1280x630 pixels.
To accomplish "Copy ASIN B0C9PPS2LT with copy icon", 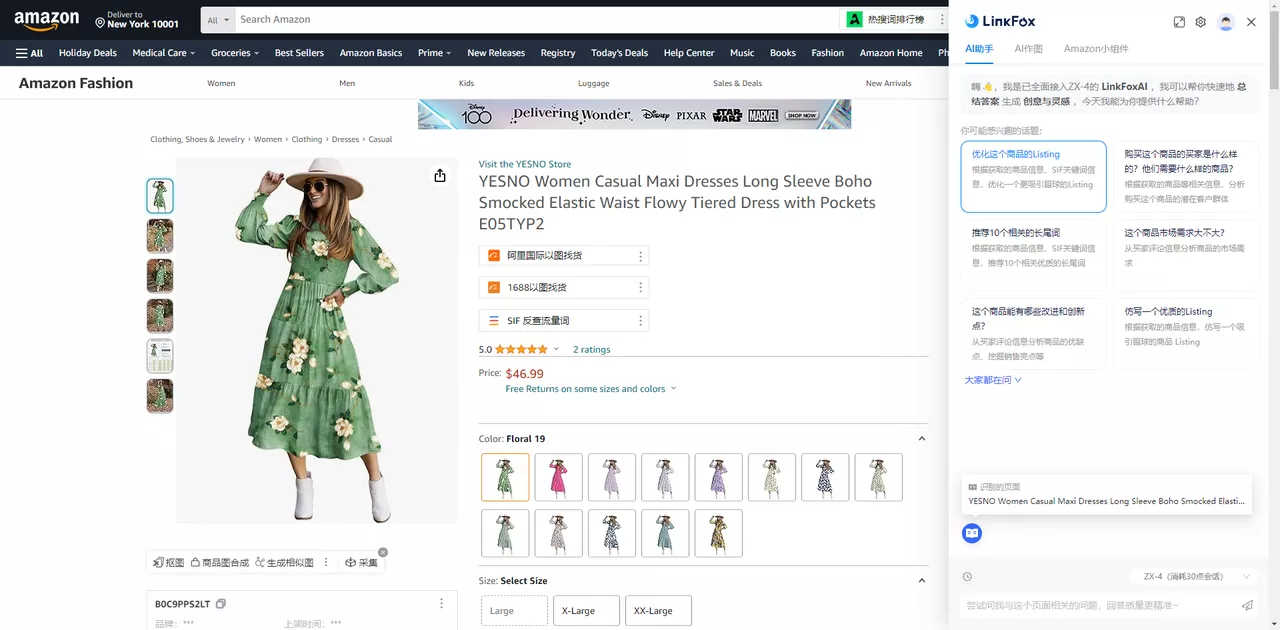I will pyautogui.click(x=221, y=604).
